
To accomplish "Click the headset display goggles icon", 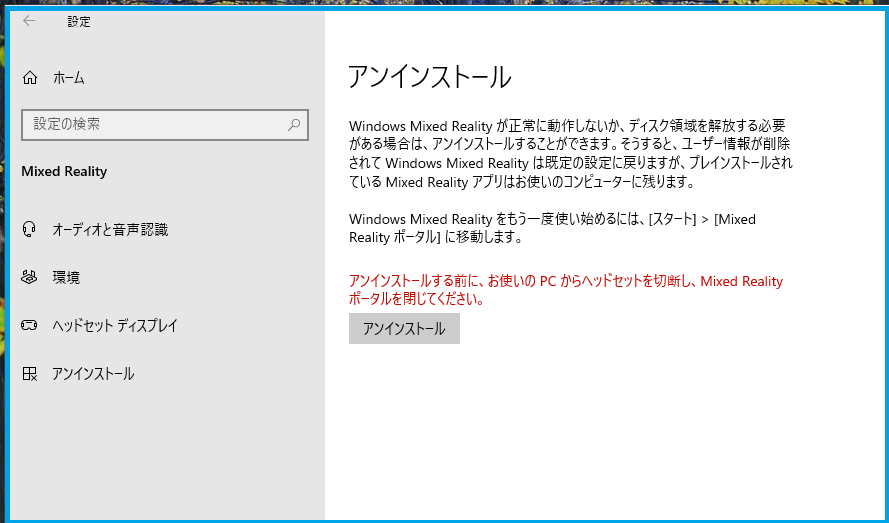I will (x=29, y=325).
